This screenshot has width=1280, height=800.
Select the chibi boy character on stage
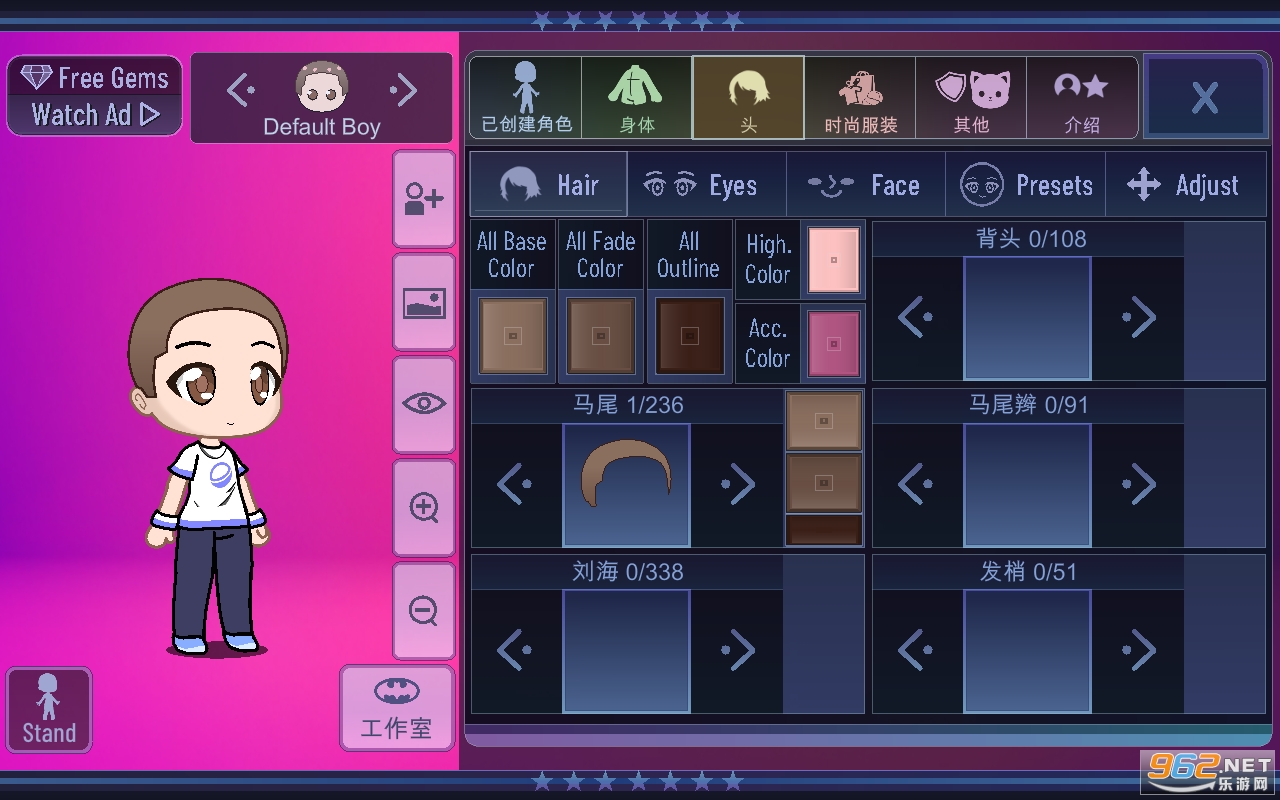coord(209,467)
